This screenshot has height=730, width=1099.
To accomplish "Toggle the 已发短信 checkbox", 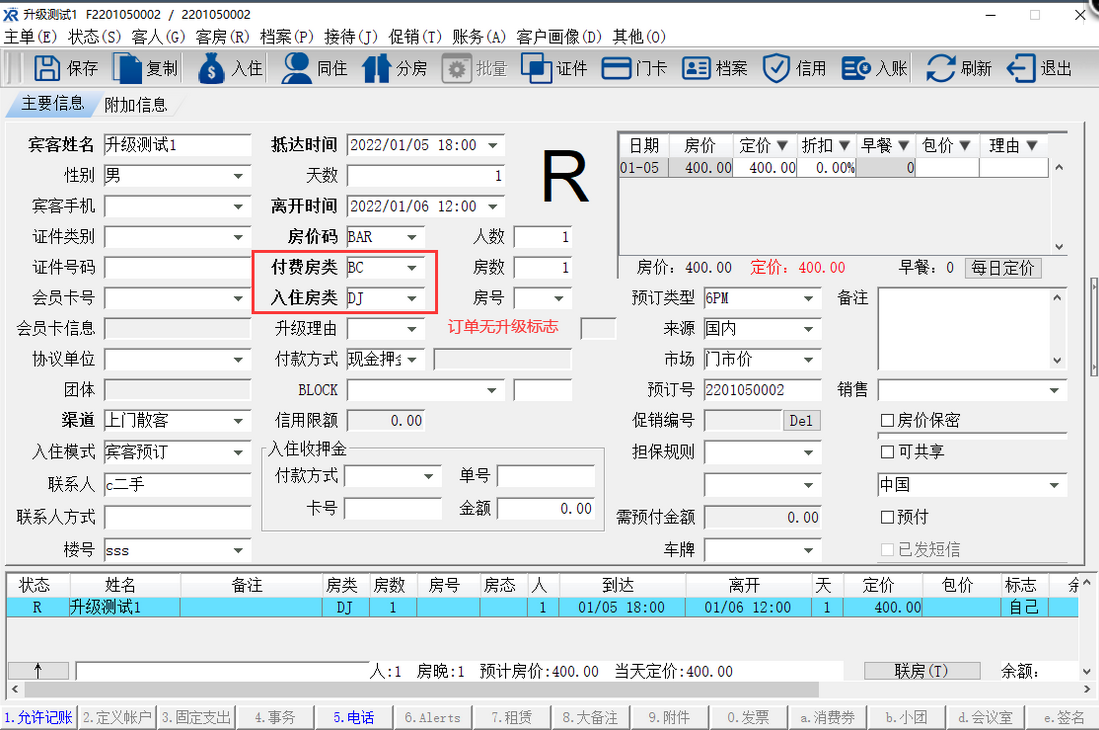I will [x=887, y=549].
